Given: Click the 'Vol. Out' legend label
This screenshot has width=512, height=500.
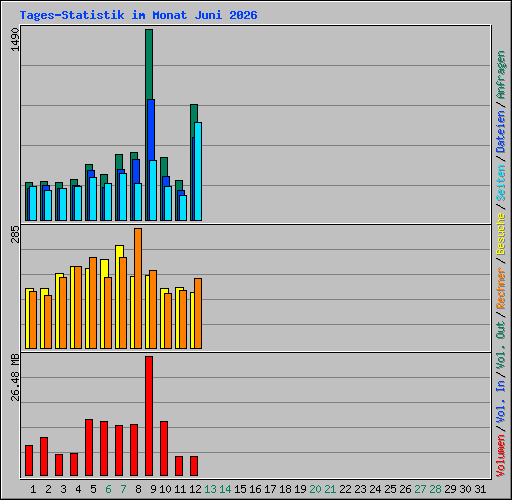Looking at the screenshot, I should [x=501, y=345].
